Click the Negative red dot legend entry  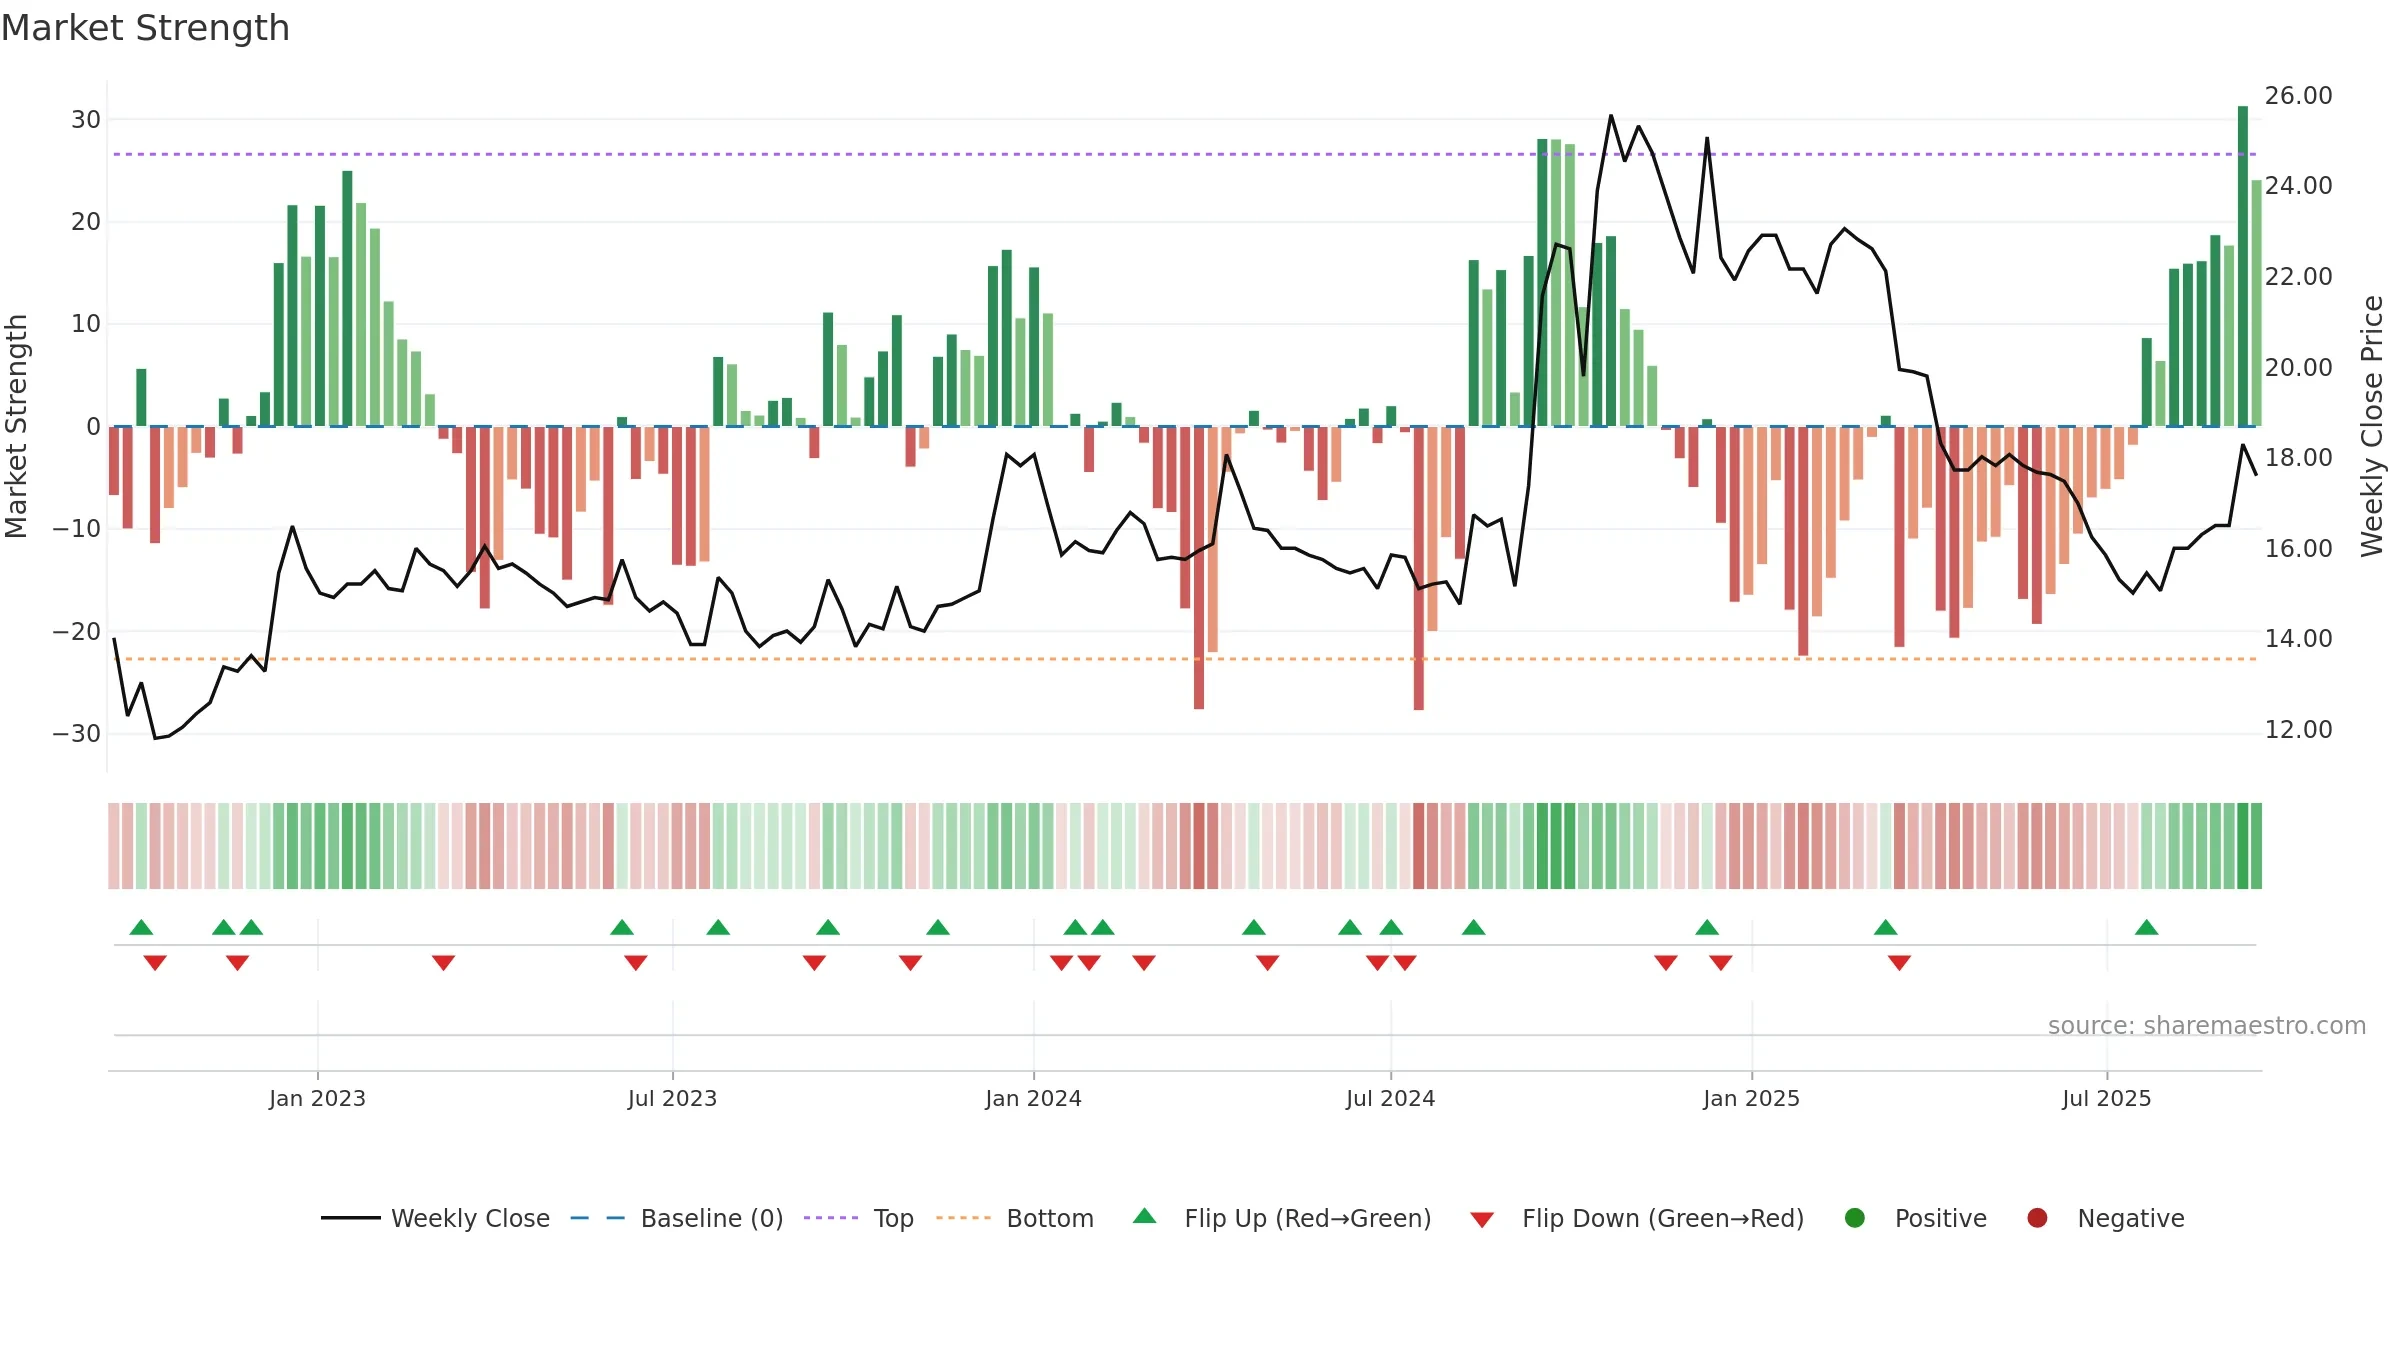tap(2105, 1218)
